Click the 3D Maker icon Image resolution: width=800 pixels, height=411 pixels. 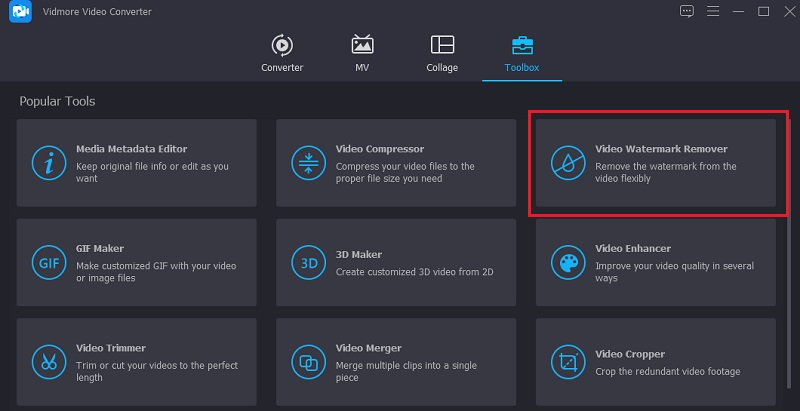(x=306, y=263)
